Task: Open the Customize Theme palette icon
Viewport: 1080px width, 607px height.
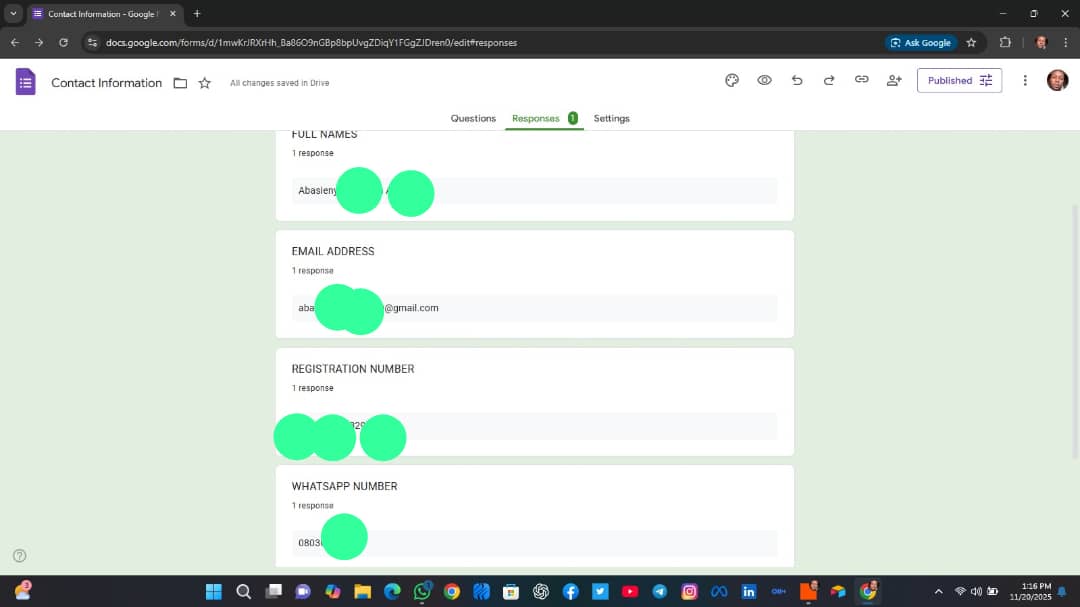Action: [x=732, y=80]
